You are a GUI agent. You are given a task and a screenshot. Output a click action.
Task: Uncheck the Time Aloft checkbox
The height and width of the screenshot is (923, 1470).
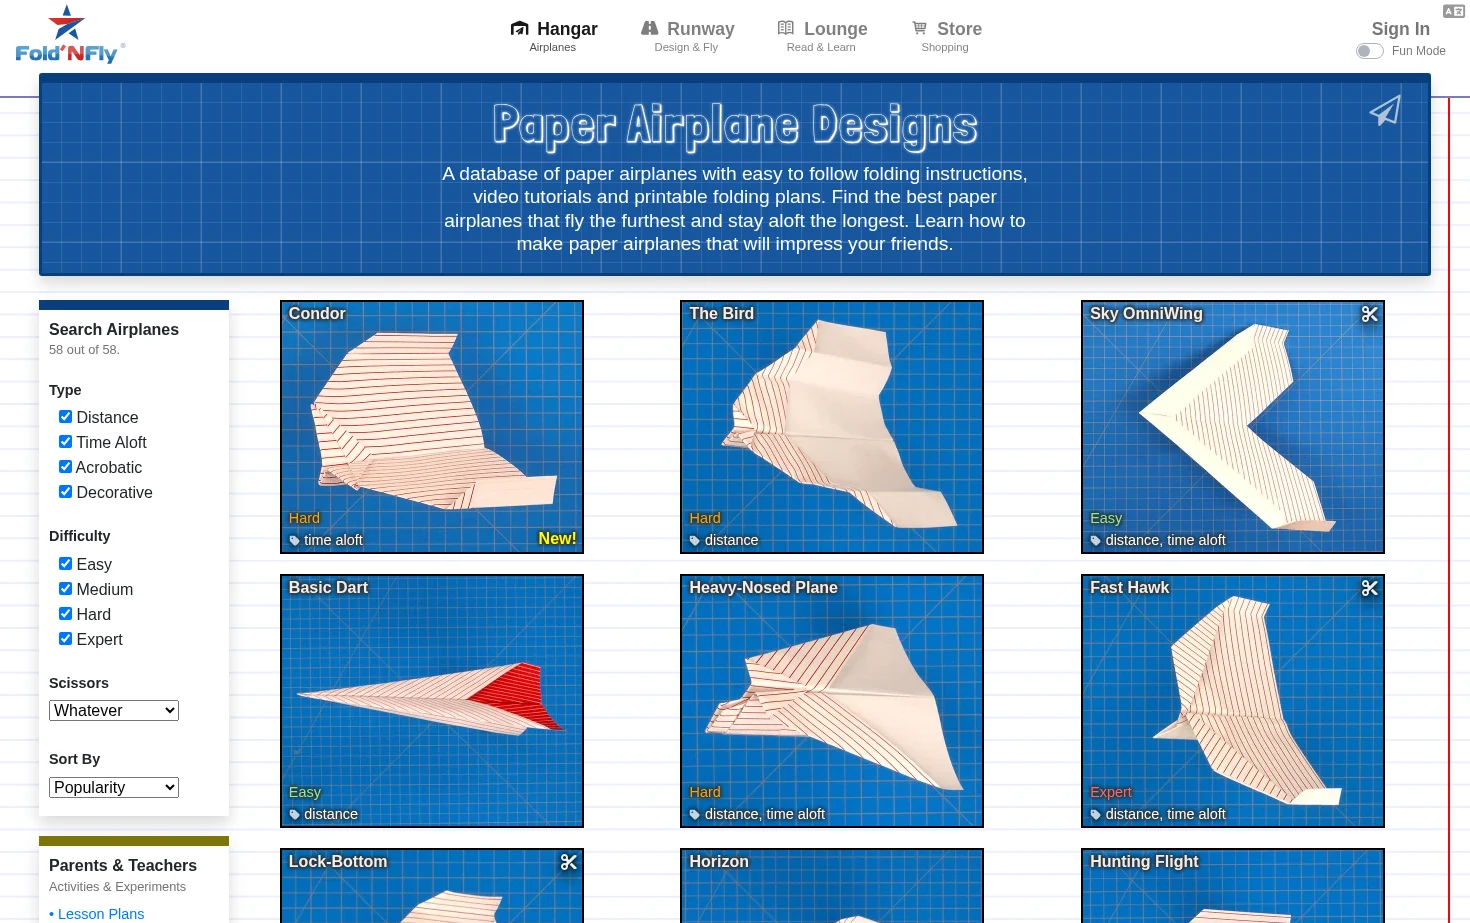point(65,442)
